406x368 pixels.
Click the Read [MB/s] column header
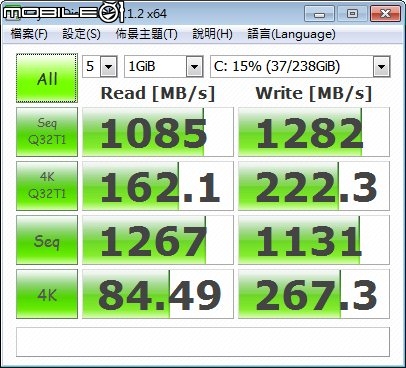[158, 93]
